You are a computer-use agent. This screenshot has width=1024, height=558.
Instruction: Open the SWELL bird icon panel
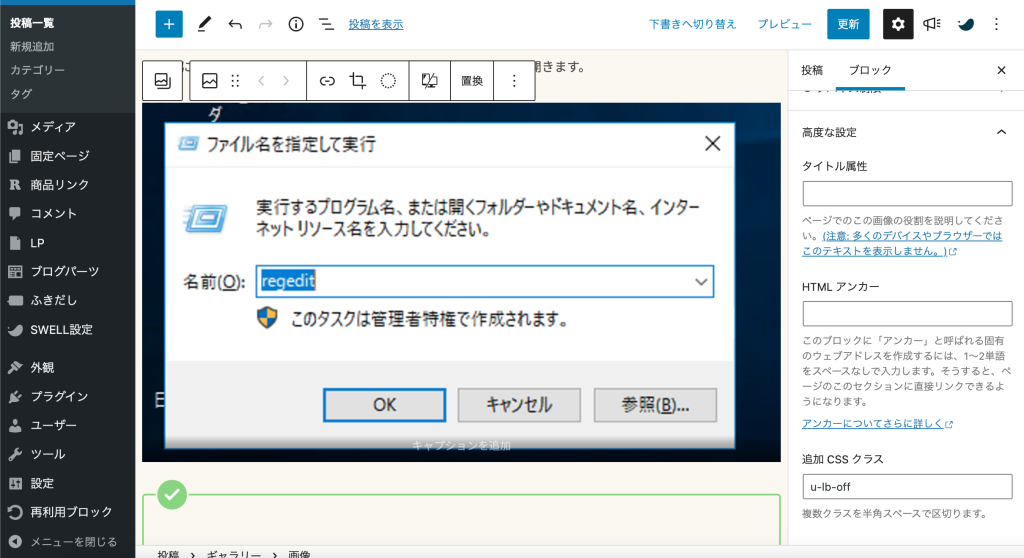coord(965,25)
